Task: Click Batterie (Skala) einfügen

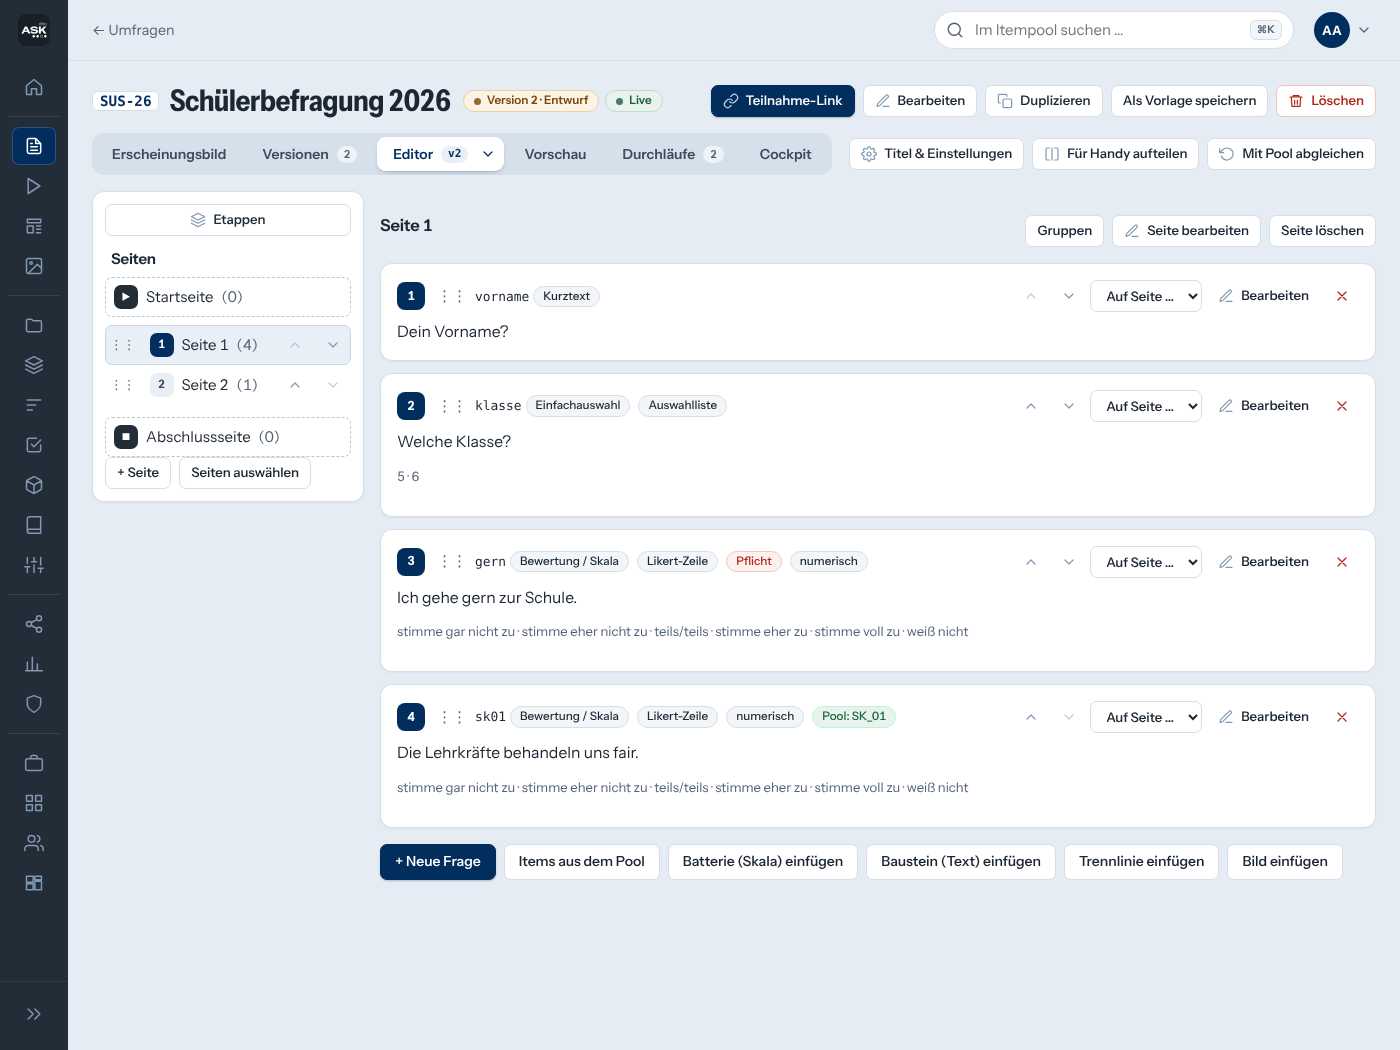Action: pos(763,862)
